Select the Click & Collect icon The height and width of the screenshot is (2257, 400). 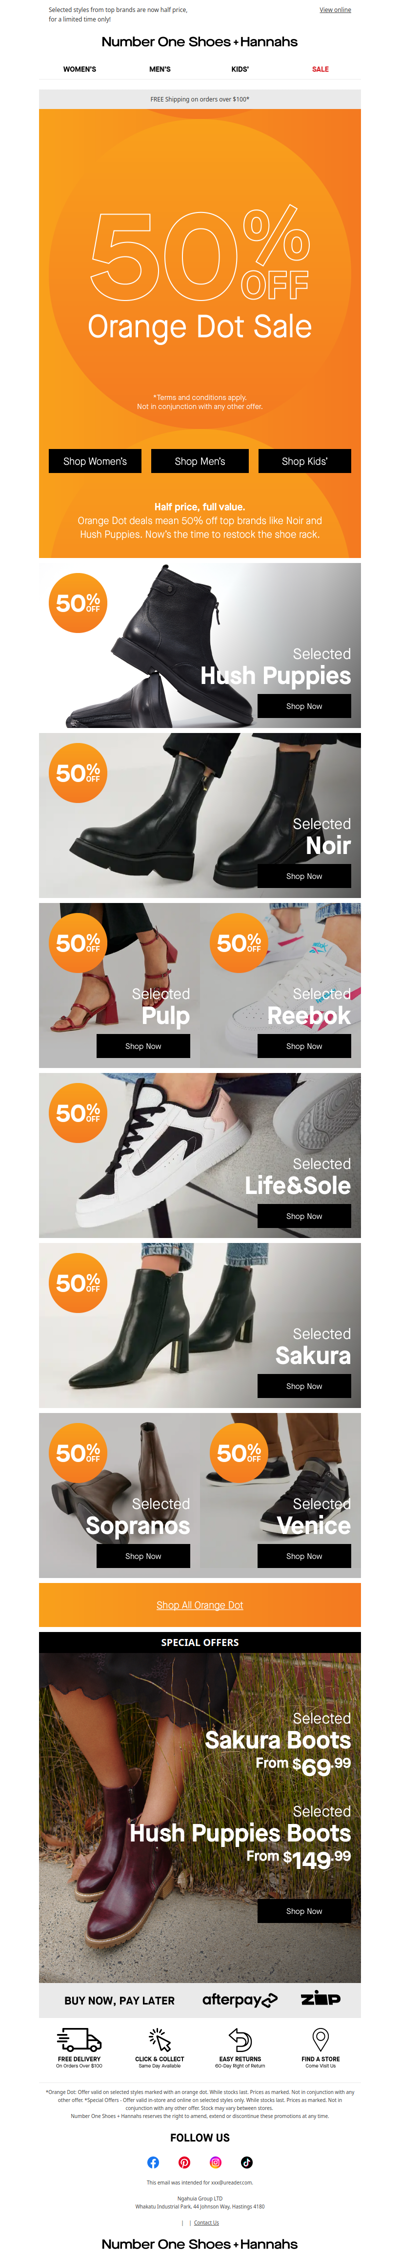pos(160,2039)
